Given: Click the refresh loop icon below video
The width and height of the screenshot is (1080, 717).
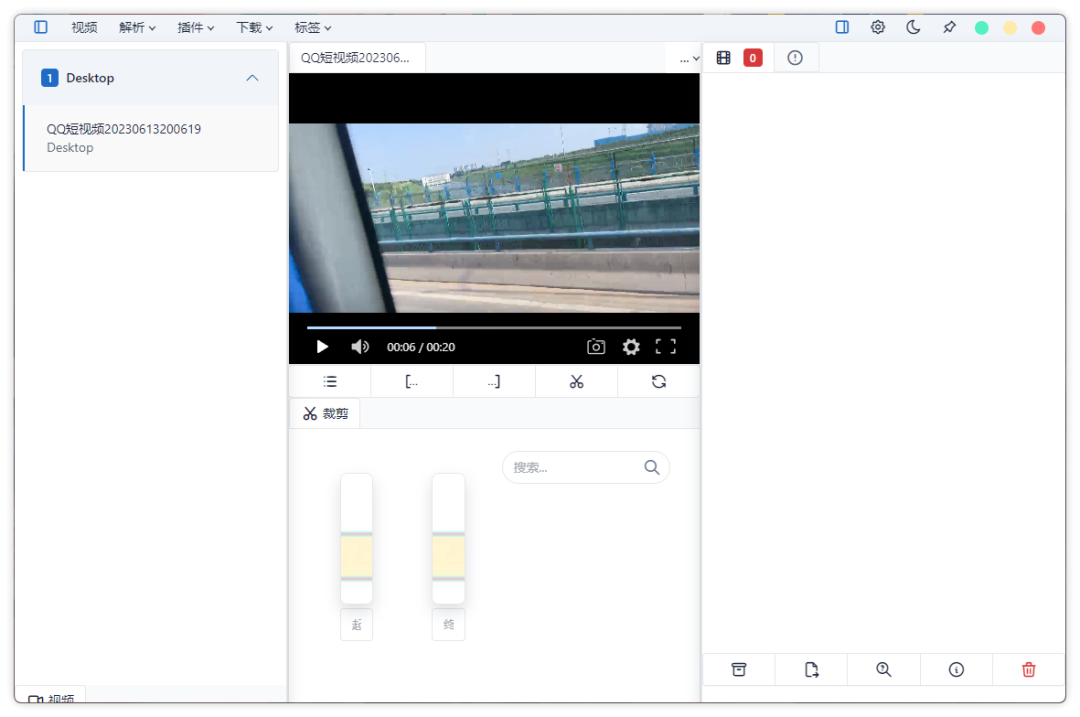Looking at the screenshot, I should pos(658,381).
